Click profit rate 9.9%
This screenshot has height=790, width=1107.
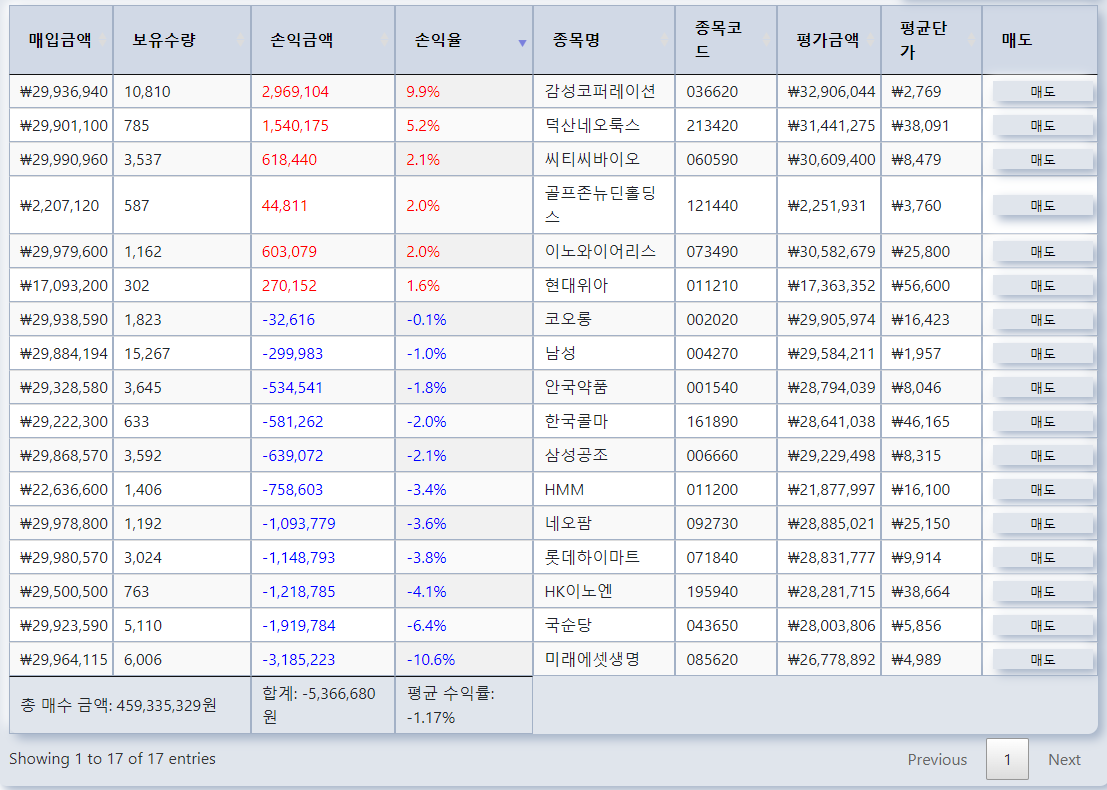(x=423, y=92)
